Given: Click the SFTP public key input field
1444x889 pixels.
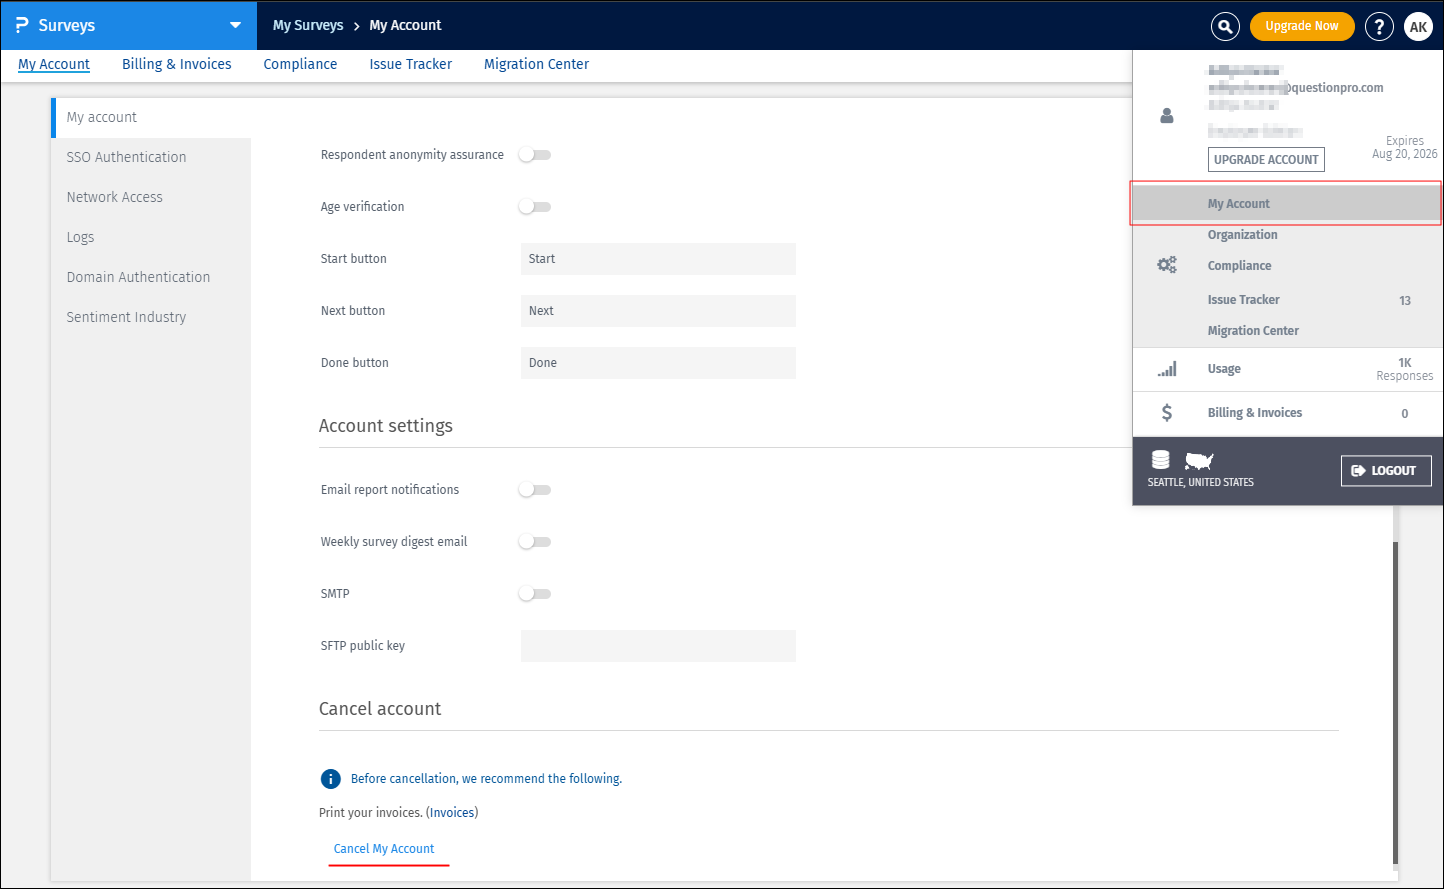Looking at the screenshot, I should click(x=657, y=646).
